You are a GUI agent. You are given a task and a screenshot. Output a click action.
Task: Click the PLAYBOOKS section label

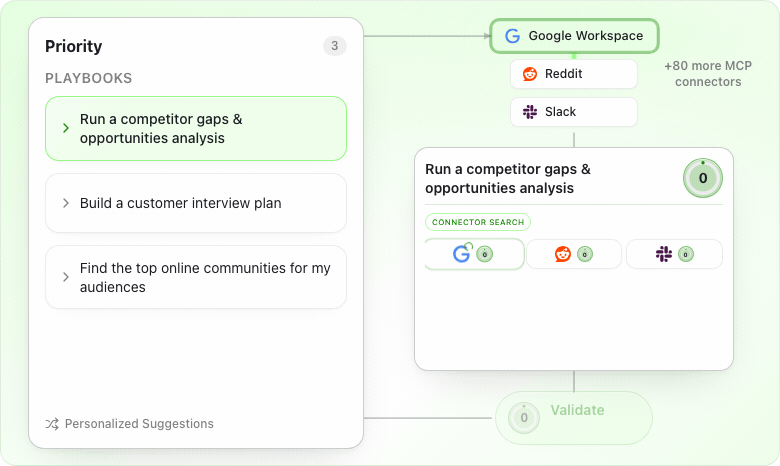pos(89,78)
